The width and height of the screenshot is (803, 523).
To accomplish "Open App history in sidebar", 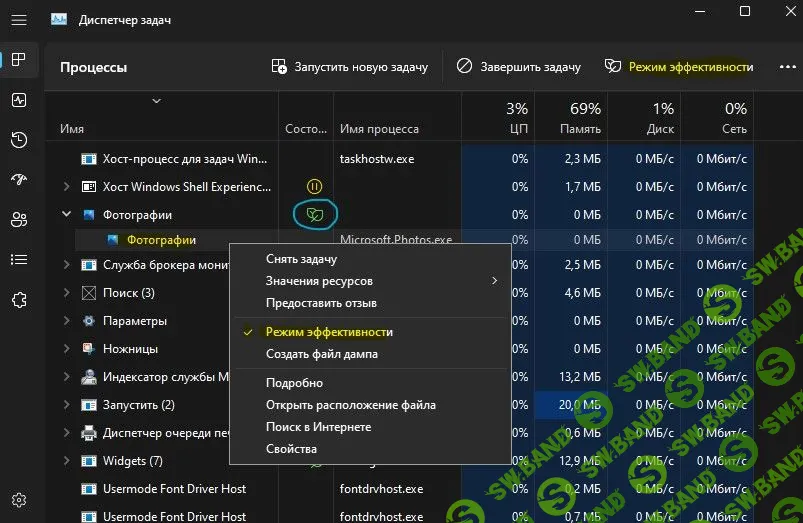I will 19,140.
